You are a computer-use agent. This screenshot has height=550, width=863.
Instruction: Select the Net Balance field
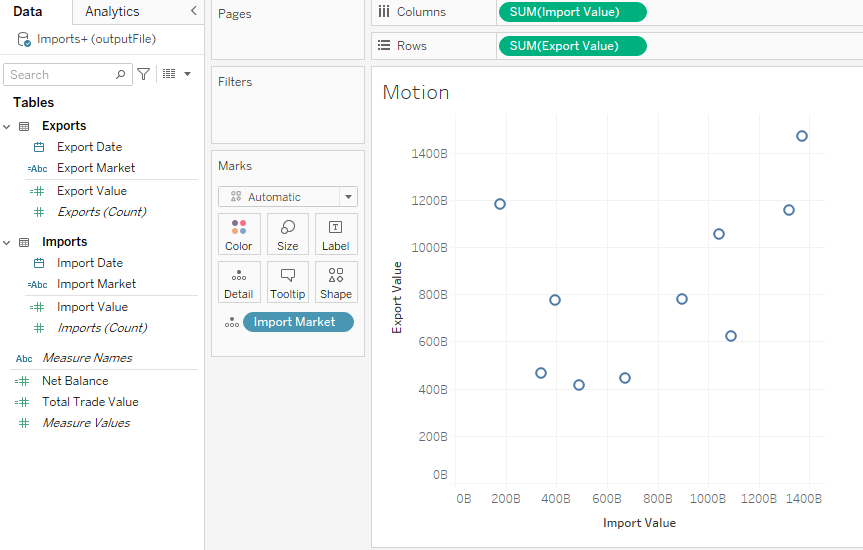tap(75, 381)
